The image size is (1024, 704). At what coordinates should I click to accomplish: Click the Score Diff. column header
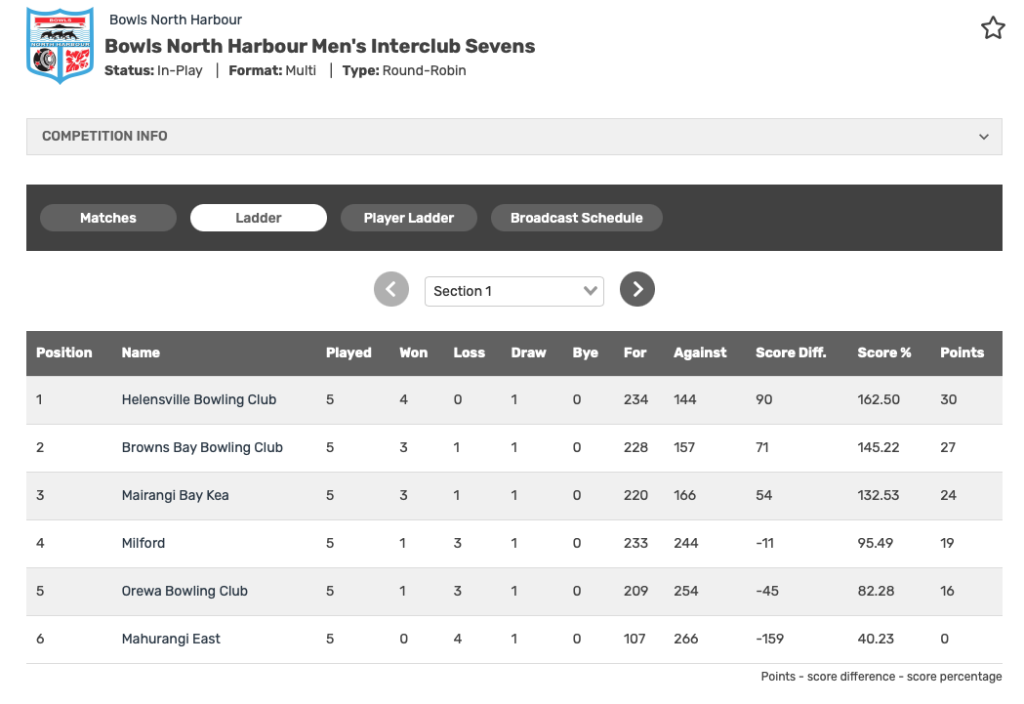click(x=791, y=353)
